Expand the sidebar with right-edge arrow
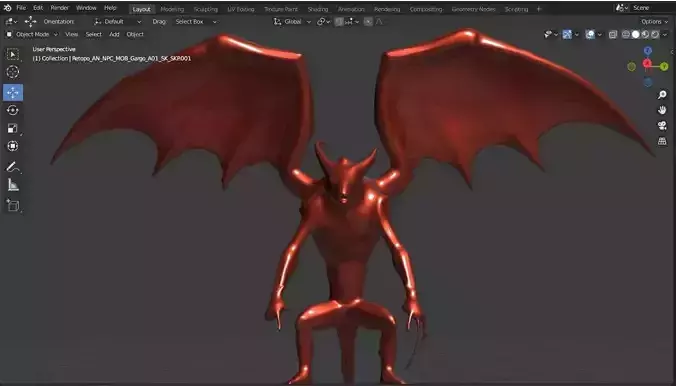This screenshot has width=676, height=386. pos(672,51)
